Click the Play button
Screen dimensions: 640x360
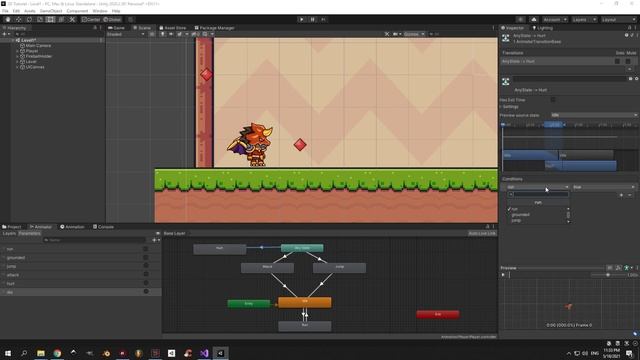click(x=302, y=19)
